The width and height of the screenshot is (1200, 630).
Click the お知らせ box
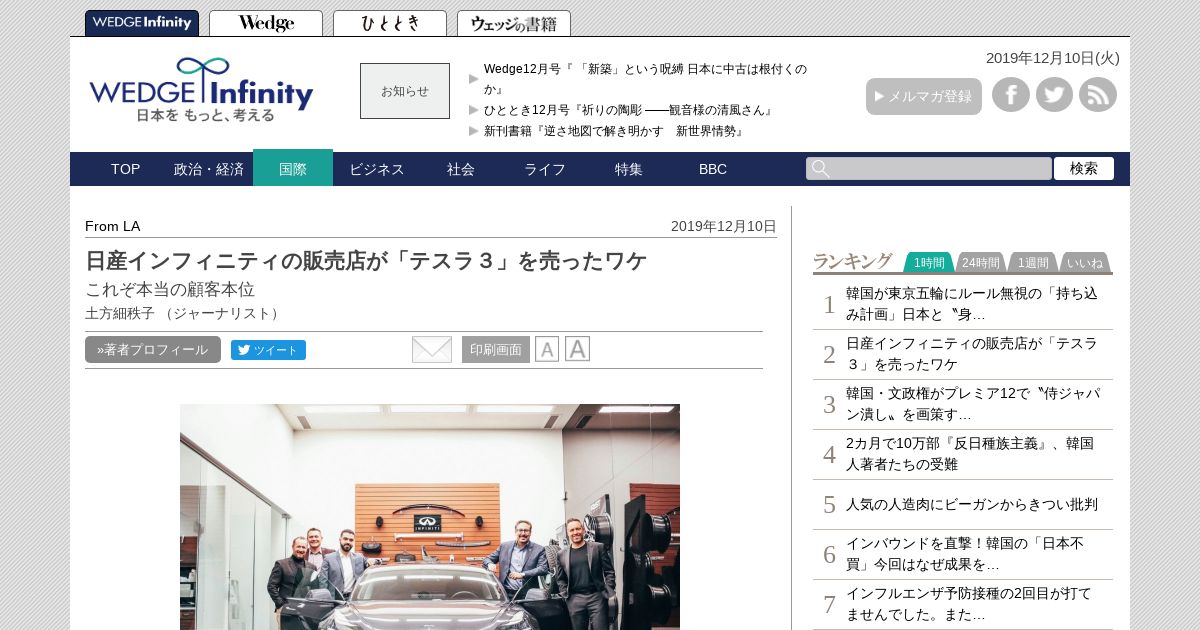[405, 91]
